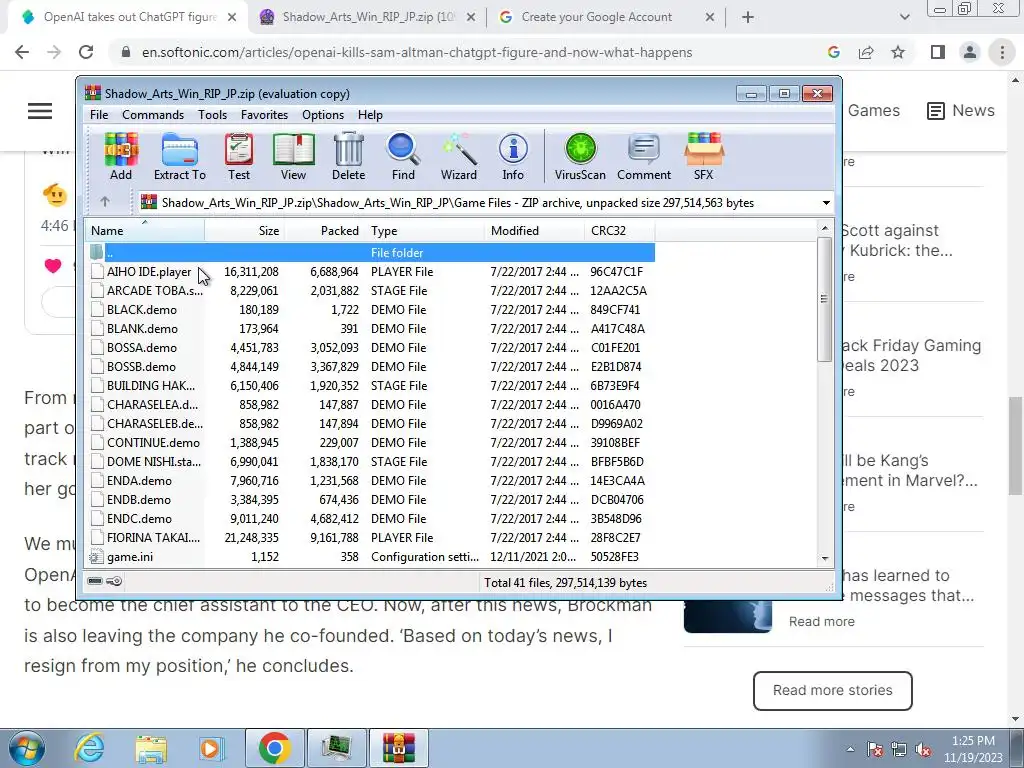Click the Comment toolbar icon
Image resolution: width=1024 pixels, height=768 pixels.
644,156
